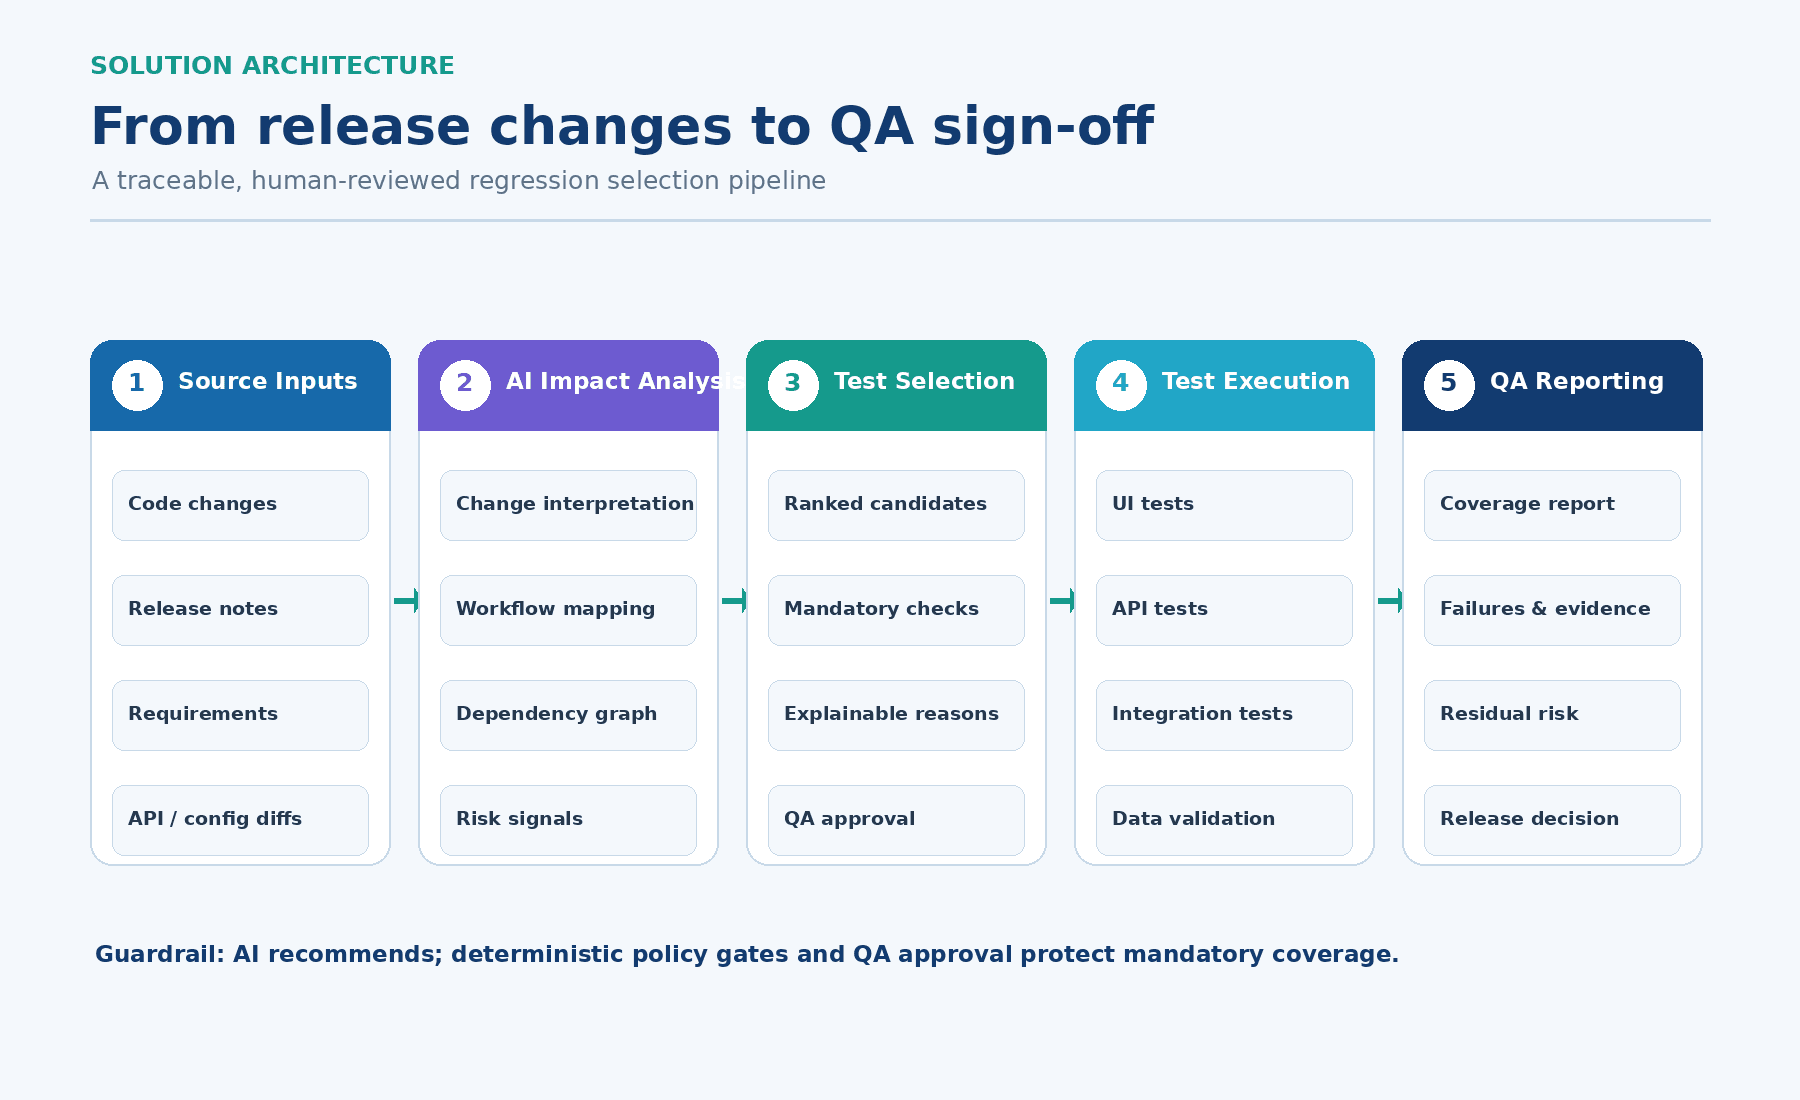Click the Mandatory checks card
The image size is (1800, 1100).
[x=896, y=610]
